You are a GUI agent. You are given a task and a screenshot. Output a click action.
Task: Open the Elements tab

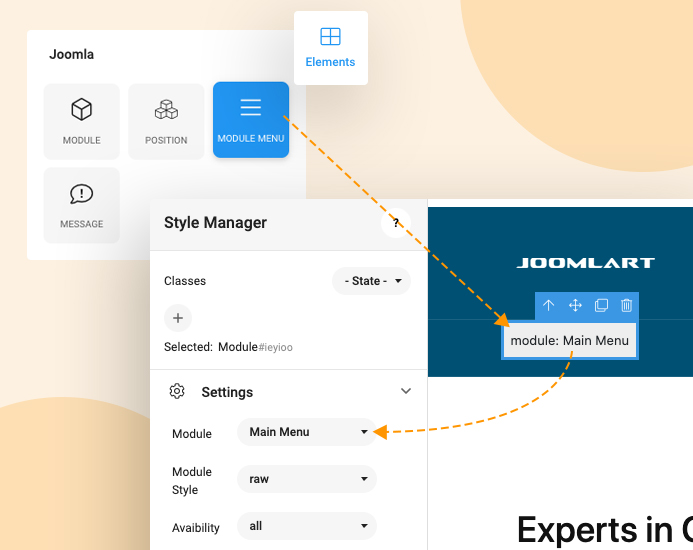point(331,48)
